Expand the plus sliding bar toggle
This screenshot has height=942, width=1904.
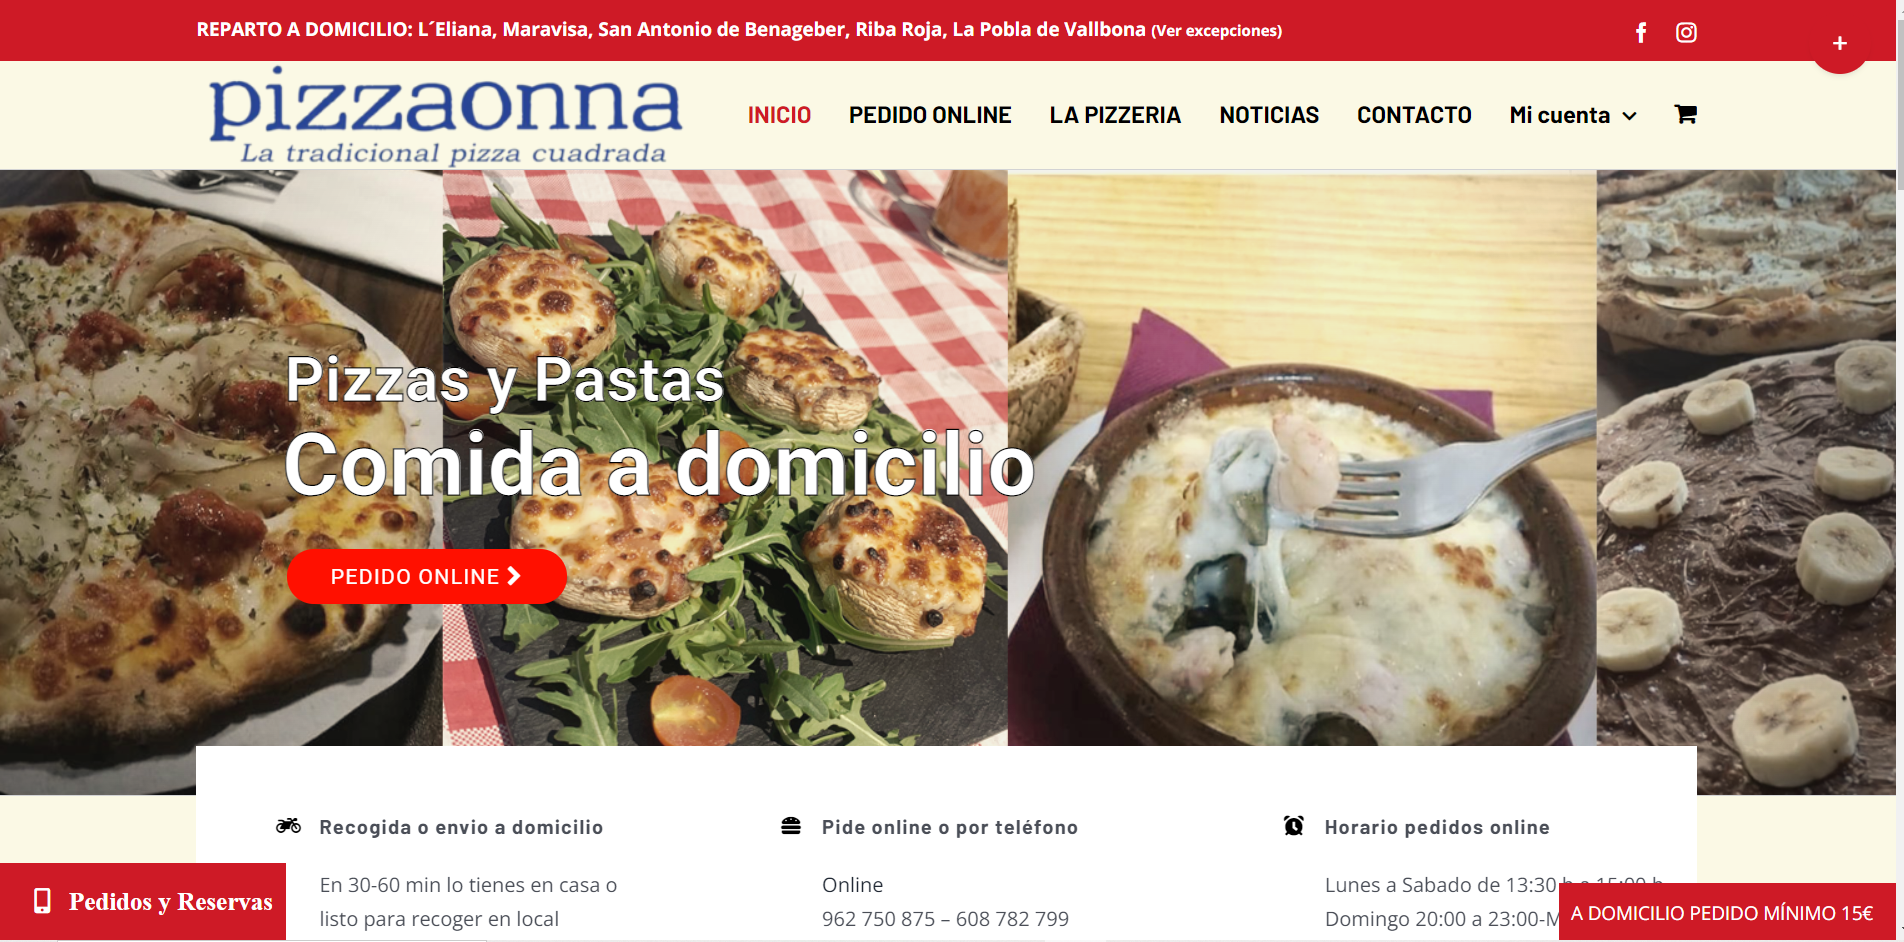(x=1840, y=43)
